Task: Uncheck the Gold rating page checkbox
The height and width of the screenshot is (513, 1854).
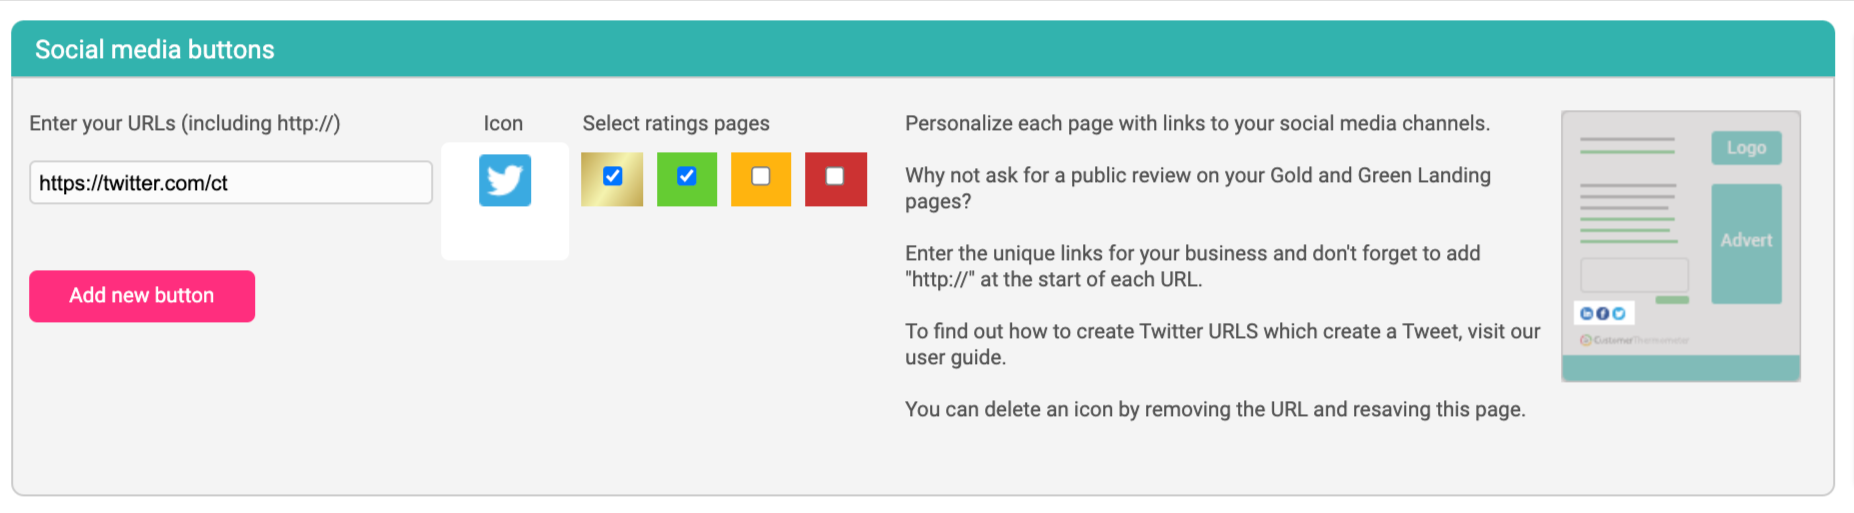Action: click(613, 176)
